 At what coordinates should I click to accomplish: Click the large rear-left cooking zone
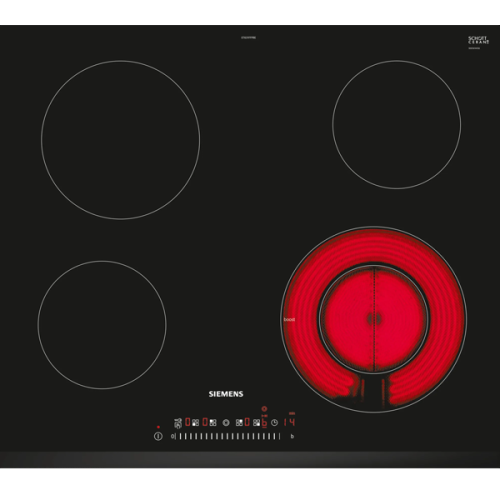pyautogui.click(x=121, y=140)
